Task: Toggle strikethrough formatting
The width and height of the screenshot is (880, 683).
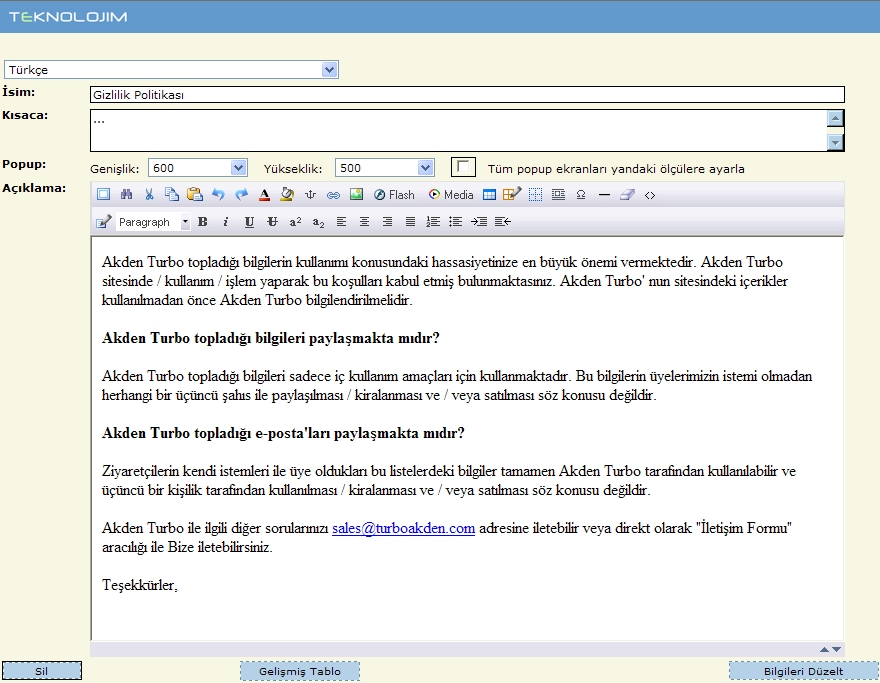Action: point(272,222)
